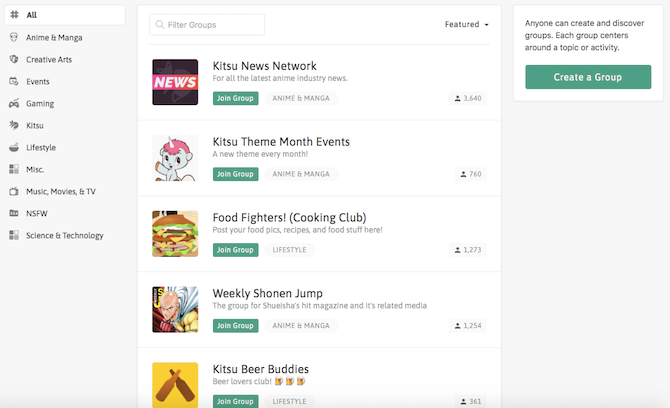This screenshot has width=670, height=408.
Task: Select the NSFW category icon
Action: pyautogui.click(x=14, y=213)
